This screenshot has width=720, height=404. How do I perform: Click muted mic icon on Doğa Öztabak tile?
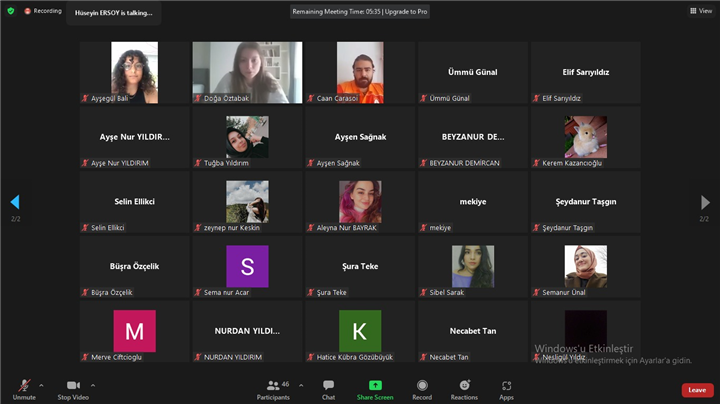click(198, 98)
